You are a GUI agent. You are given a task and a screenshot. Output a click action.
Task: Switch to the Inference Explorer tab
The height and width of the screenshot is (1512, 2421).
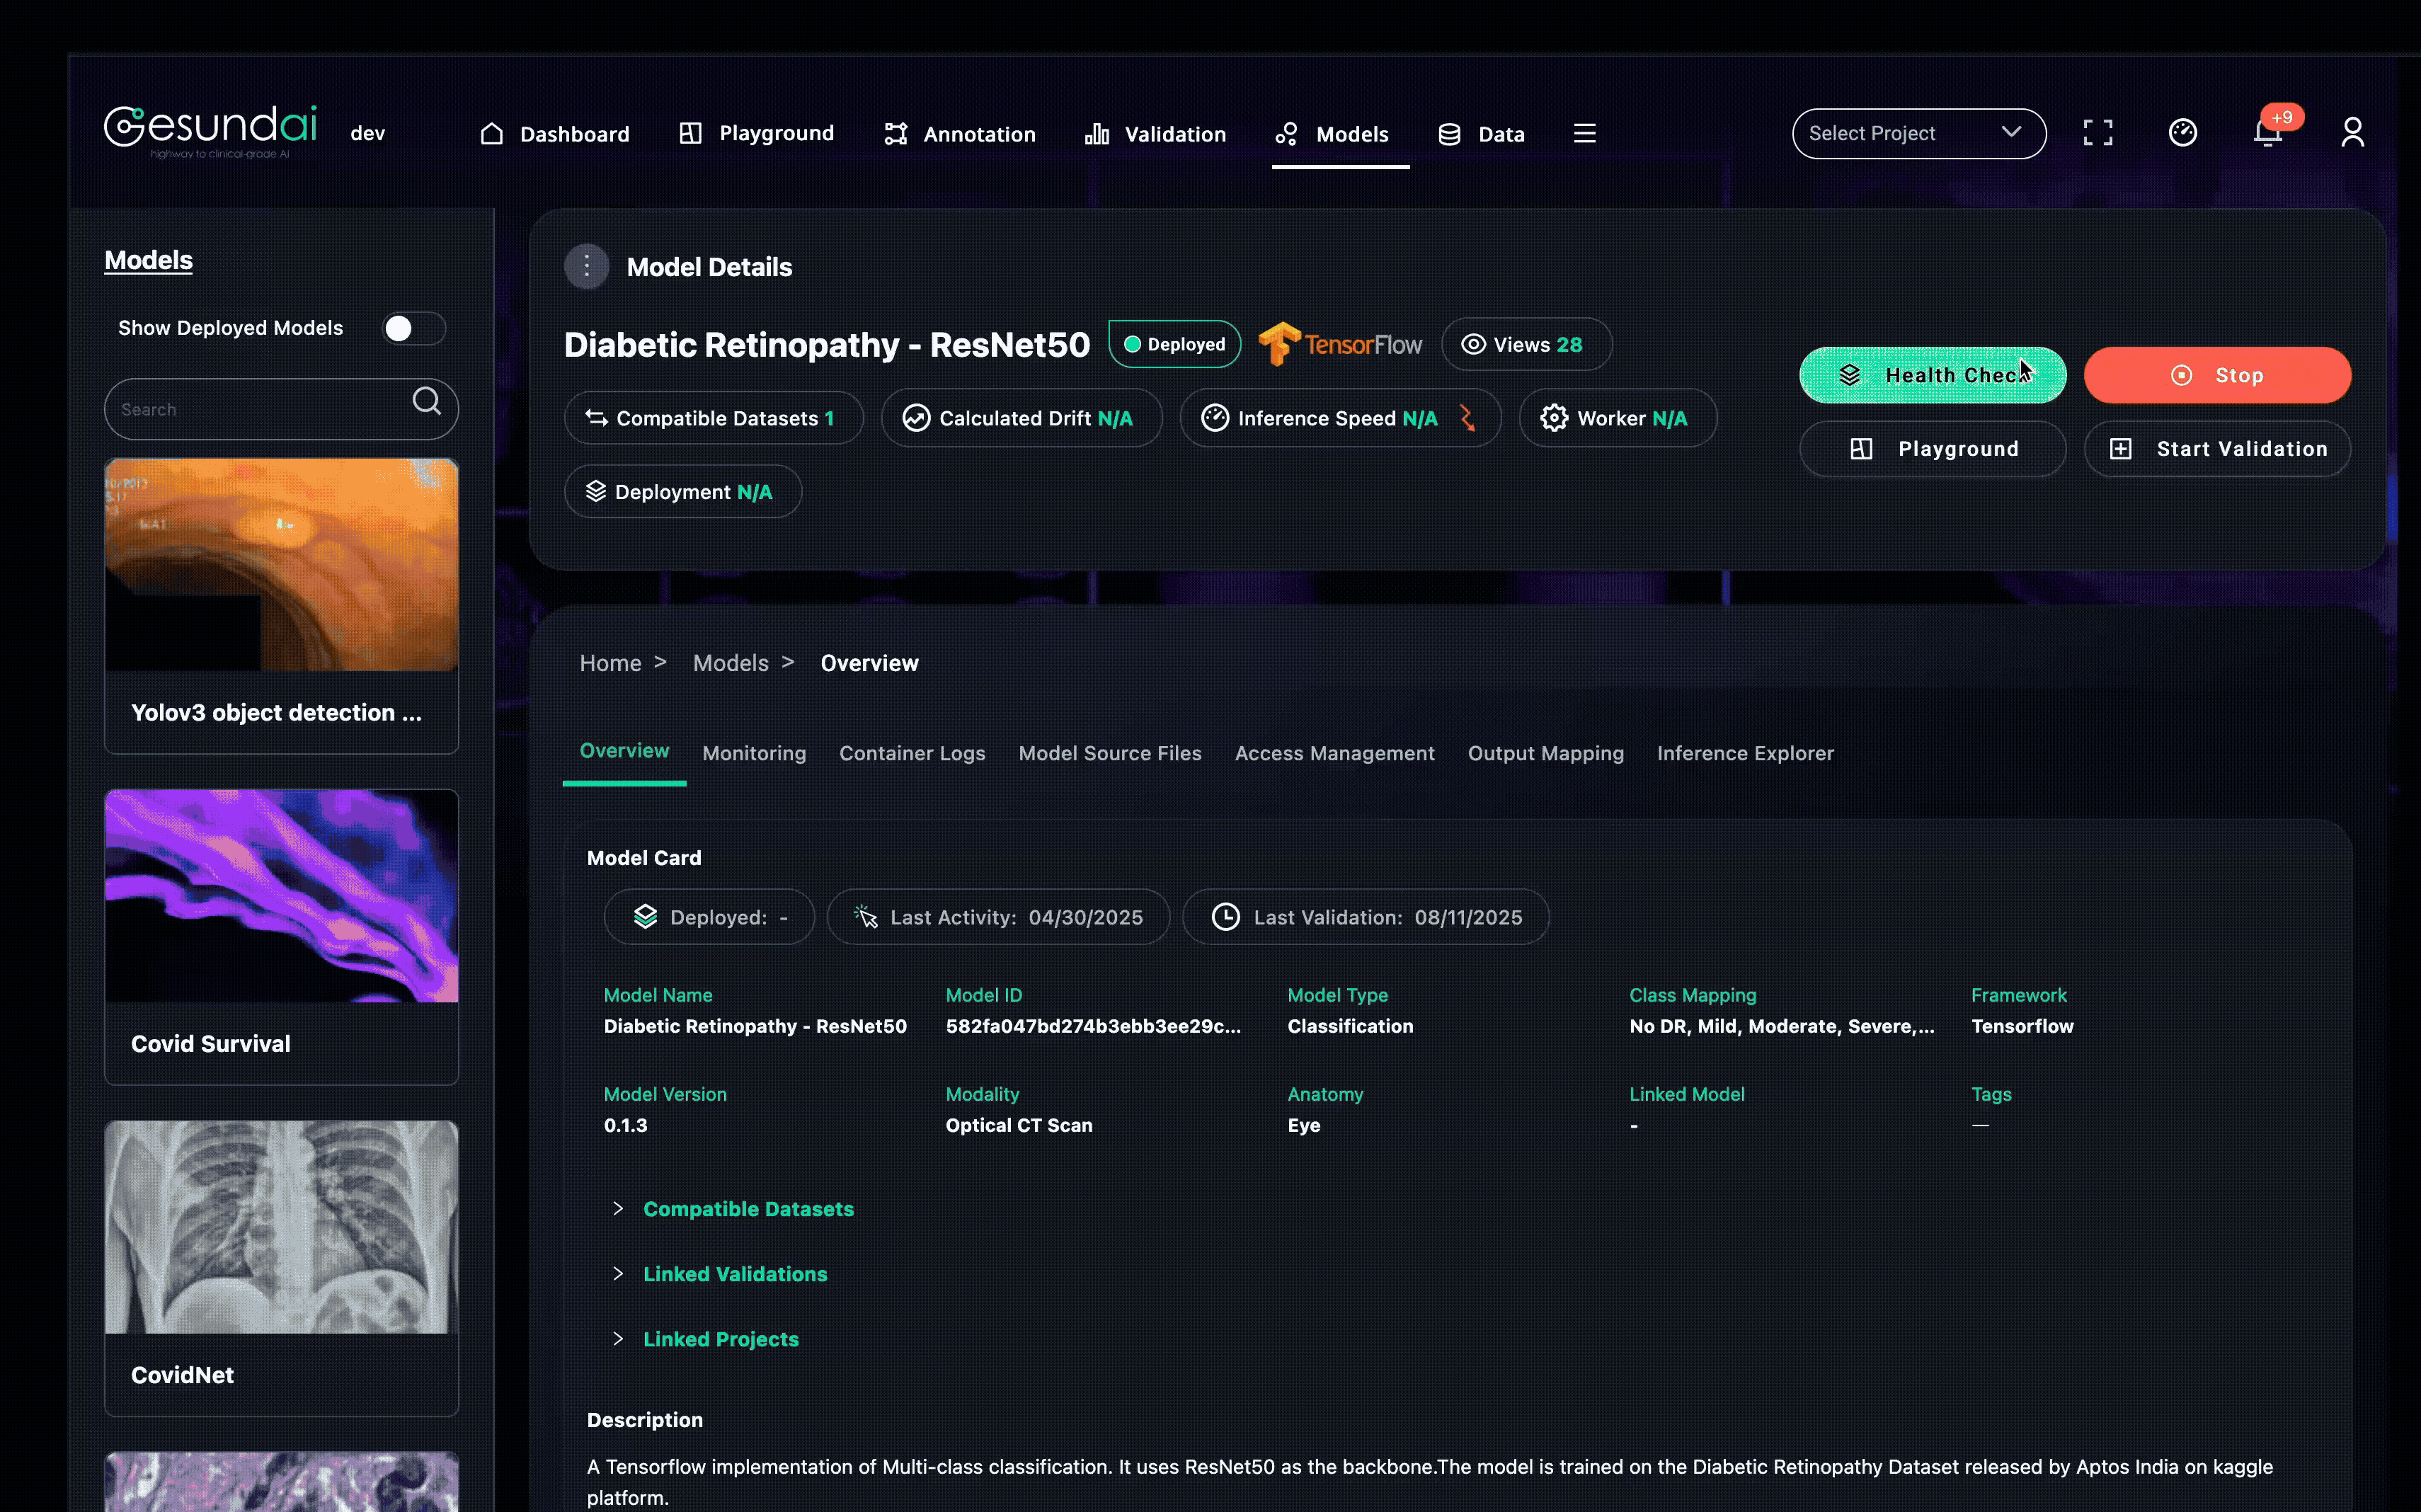point(1745,753)
